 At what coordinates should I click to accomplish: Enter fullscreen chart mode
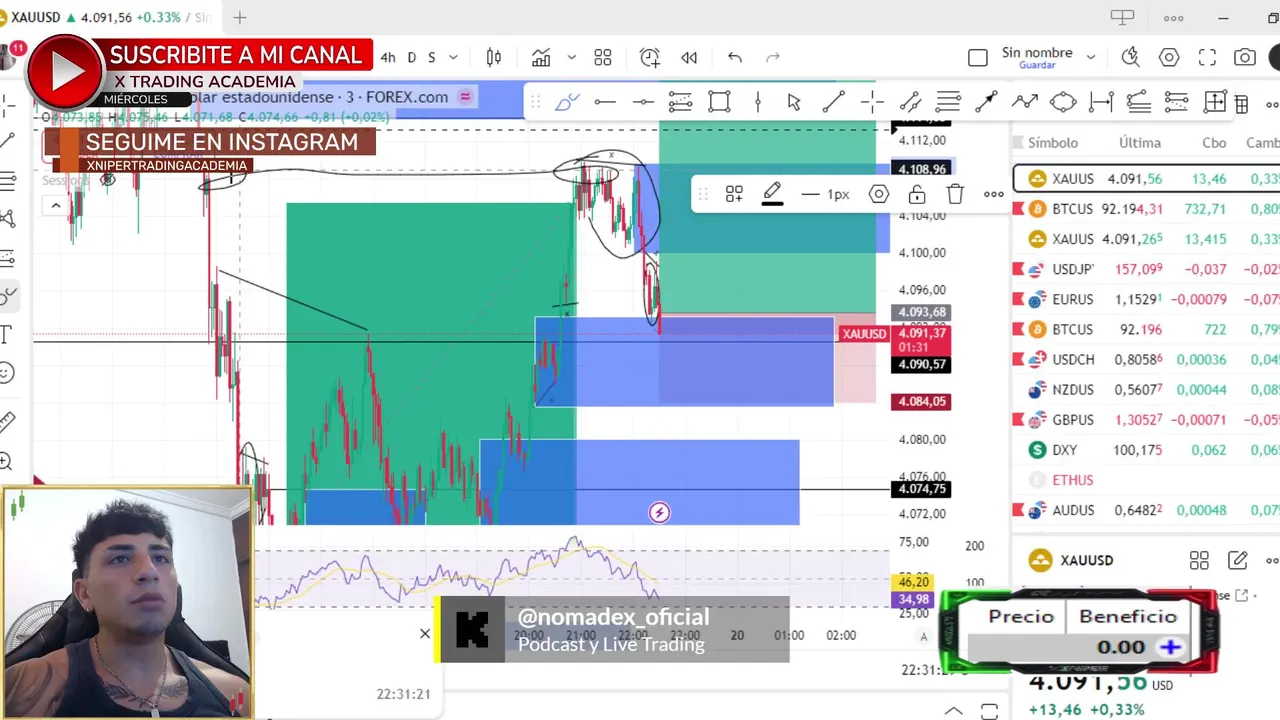click(x=1207, y=58)
